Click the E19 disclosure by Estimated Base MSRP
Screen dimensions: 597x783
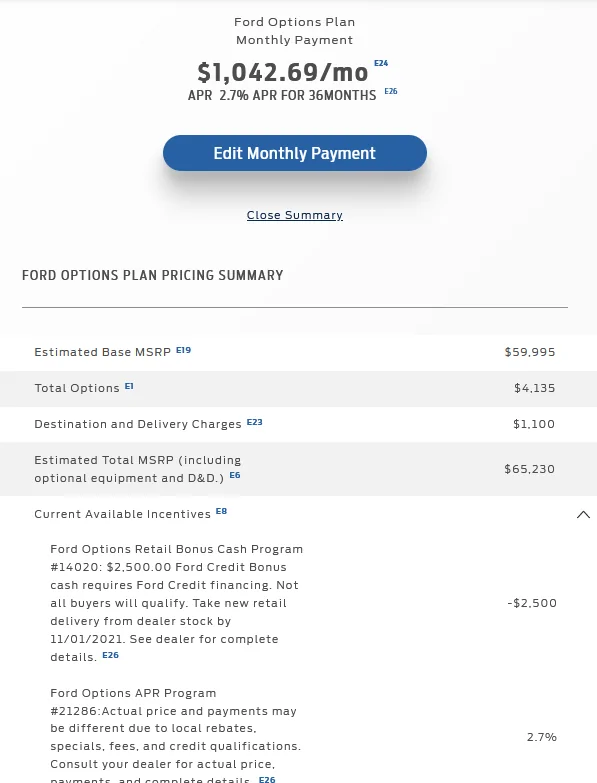[x=183, y=350]
